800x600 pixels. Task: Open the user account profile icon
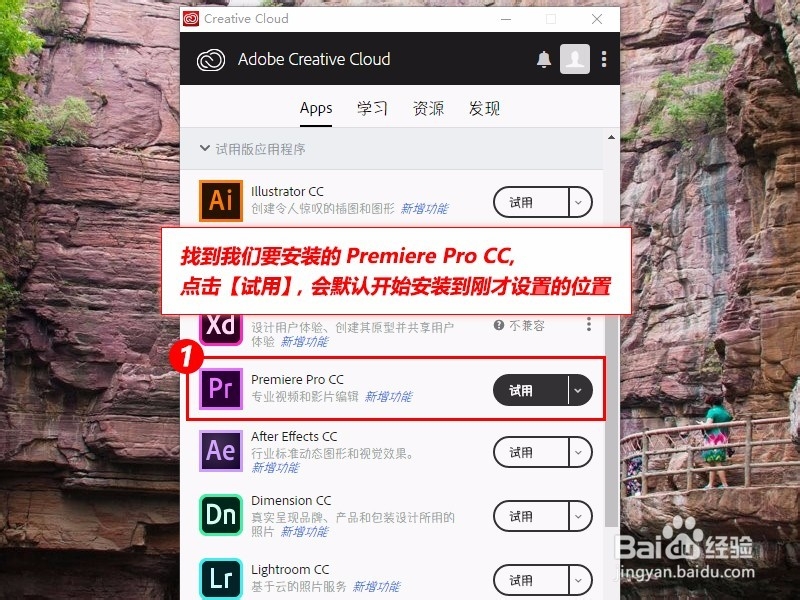click(x=575, y=59)
